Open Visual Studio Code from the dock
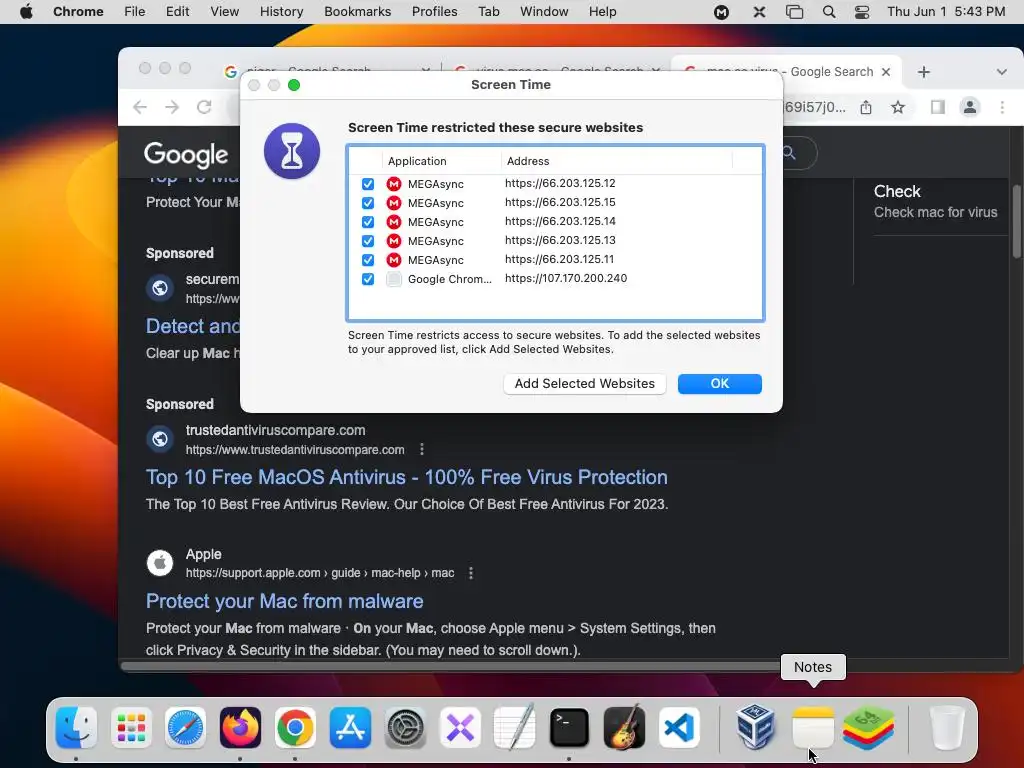The width and height of the screenshot is (1024, 768). (679, 728)
